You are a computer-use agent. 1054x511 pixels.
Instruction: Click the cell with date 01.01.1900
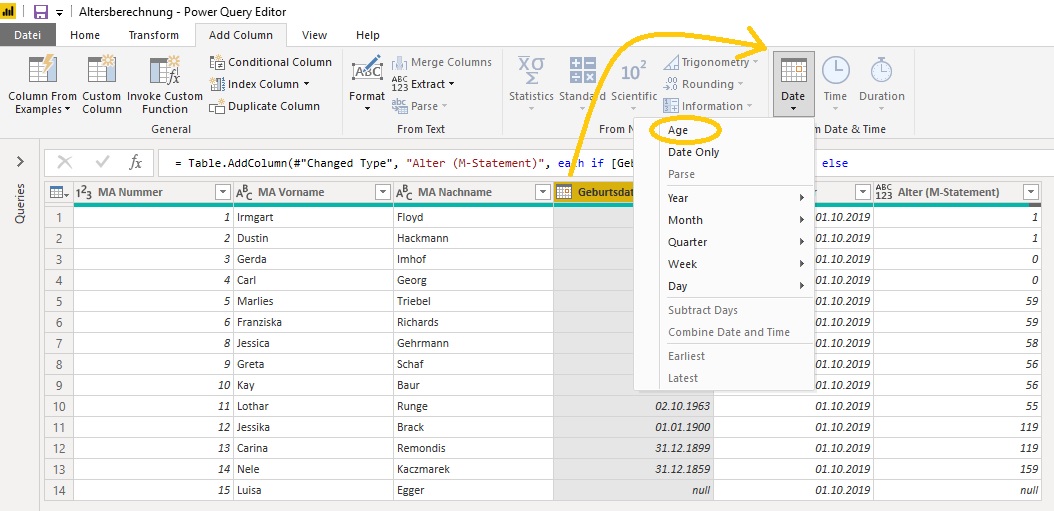(633, 427)
